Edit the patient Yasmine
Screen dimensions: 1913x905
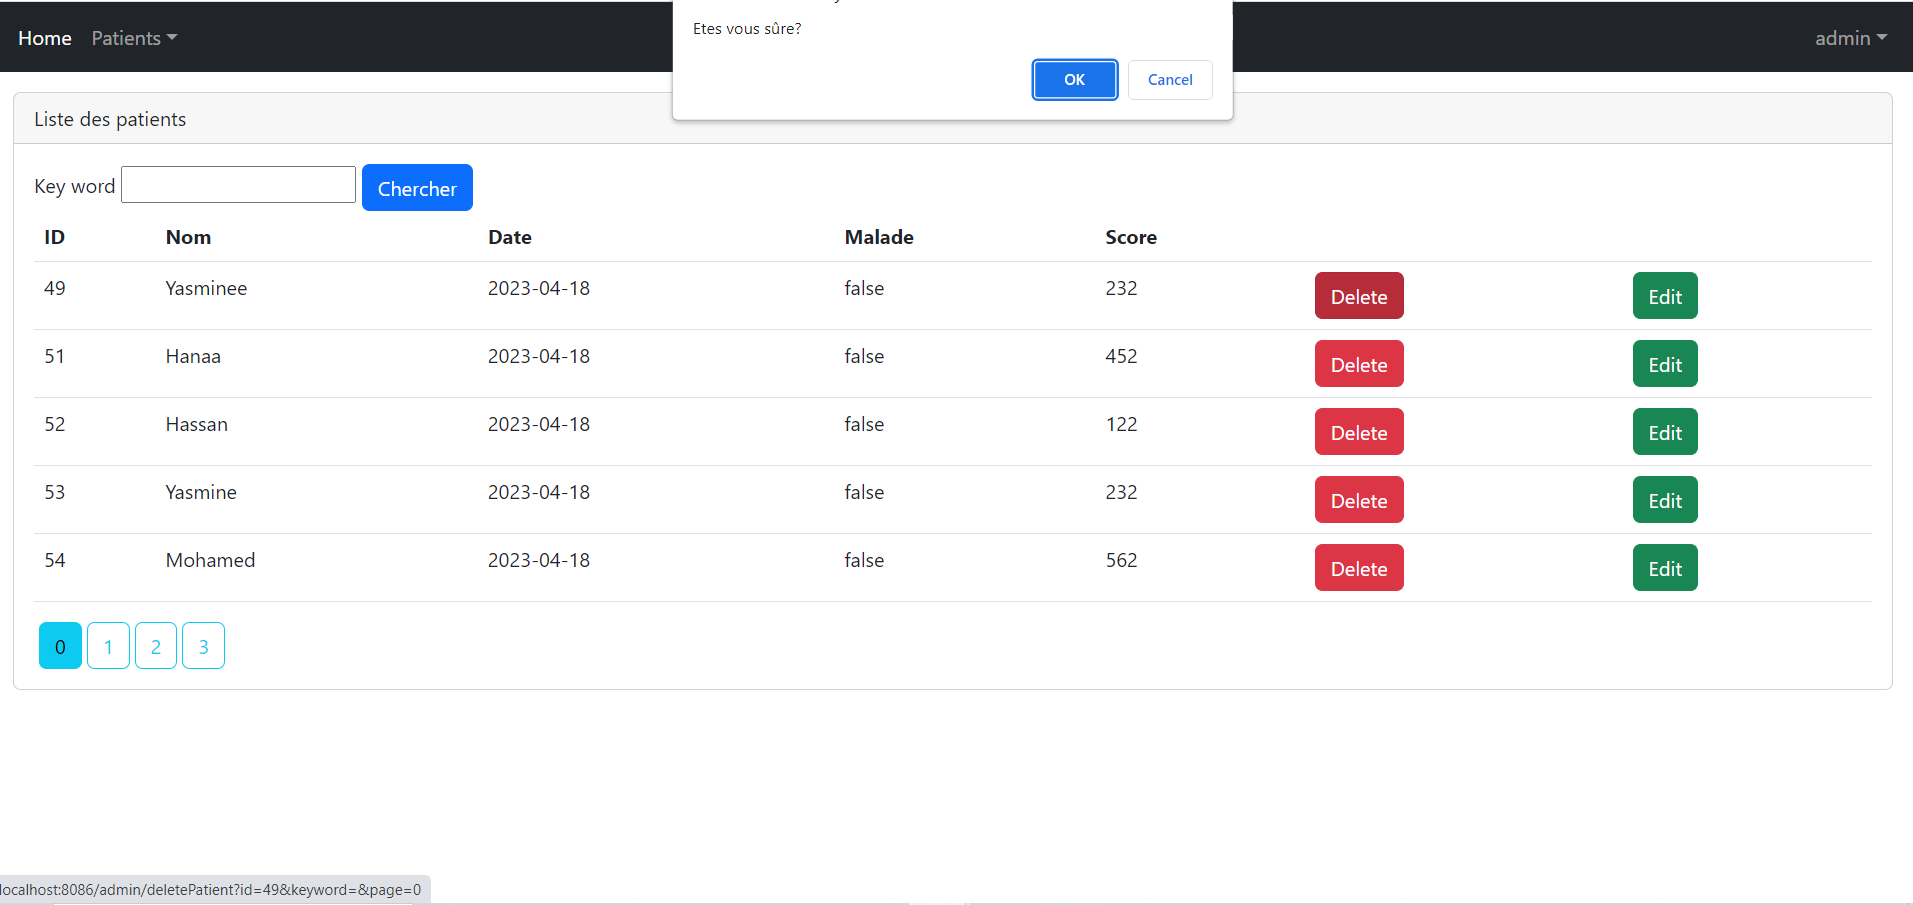[1663, 499]
